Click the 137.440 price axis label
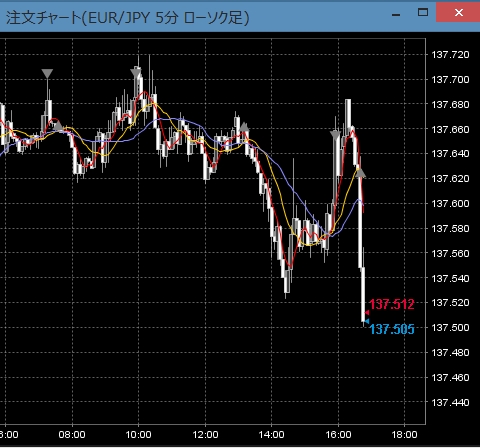Image resolution: width=480 pixels, height=448 pixels. click(450, 403)
